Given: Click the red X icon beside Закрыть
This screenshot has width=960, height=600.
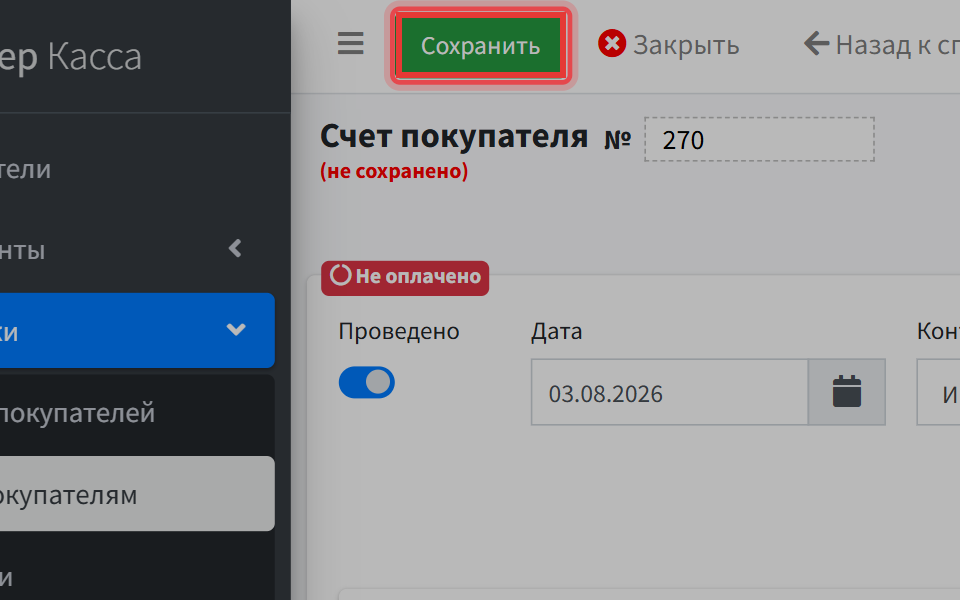Looking at the screenshot, I should tap(612, 43).
